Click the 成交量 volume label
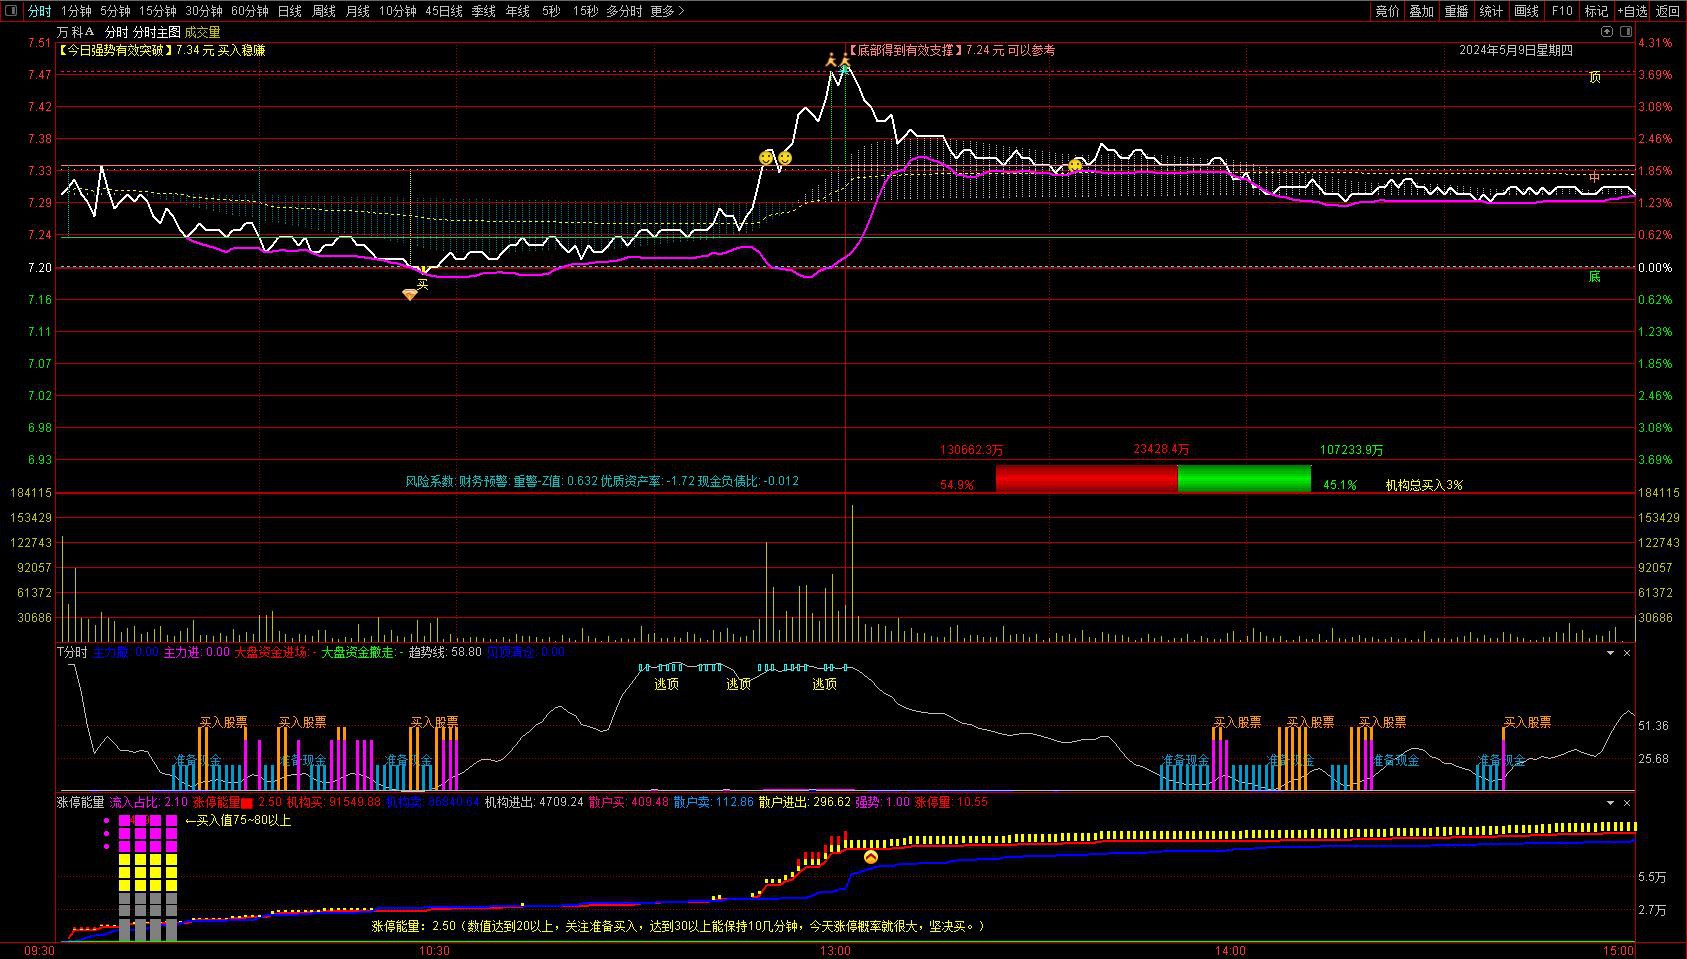 point(203,32)
